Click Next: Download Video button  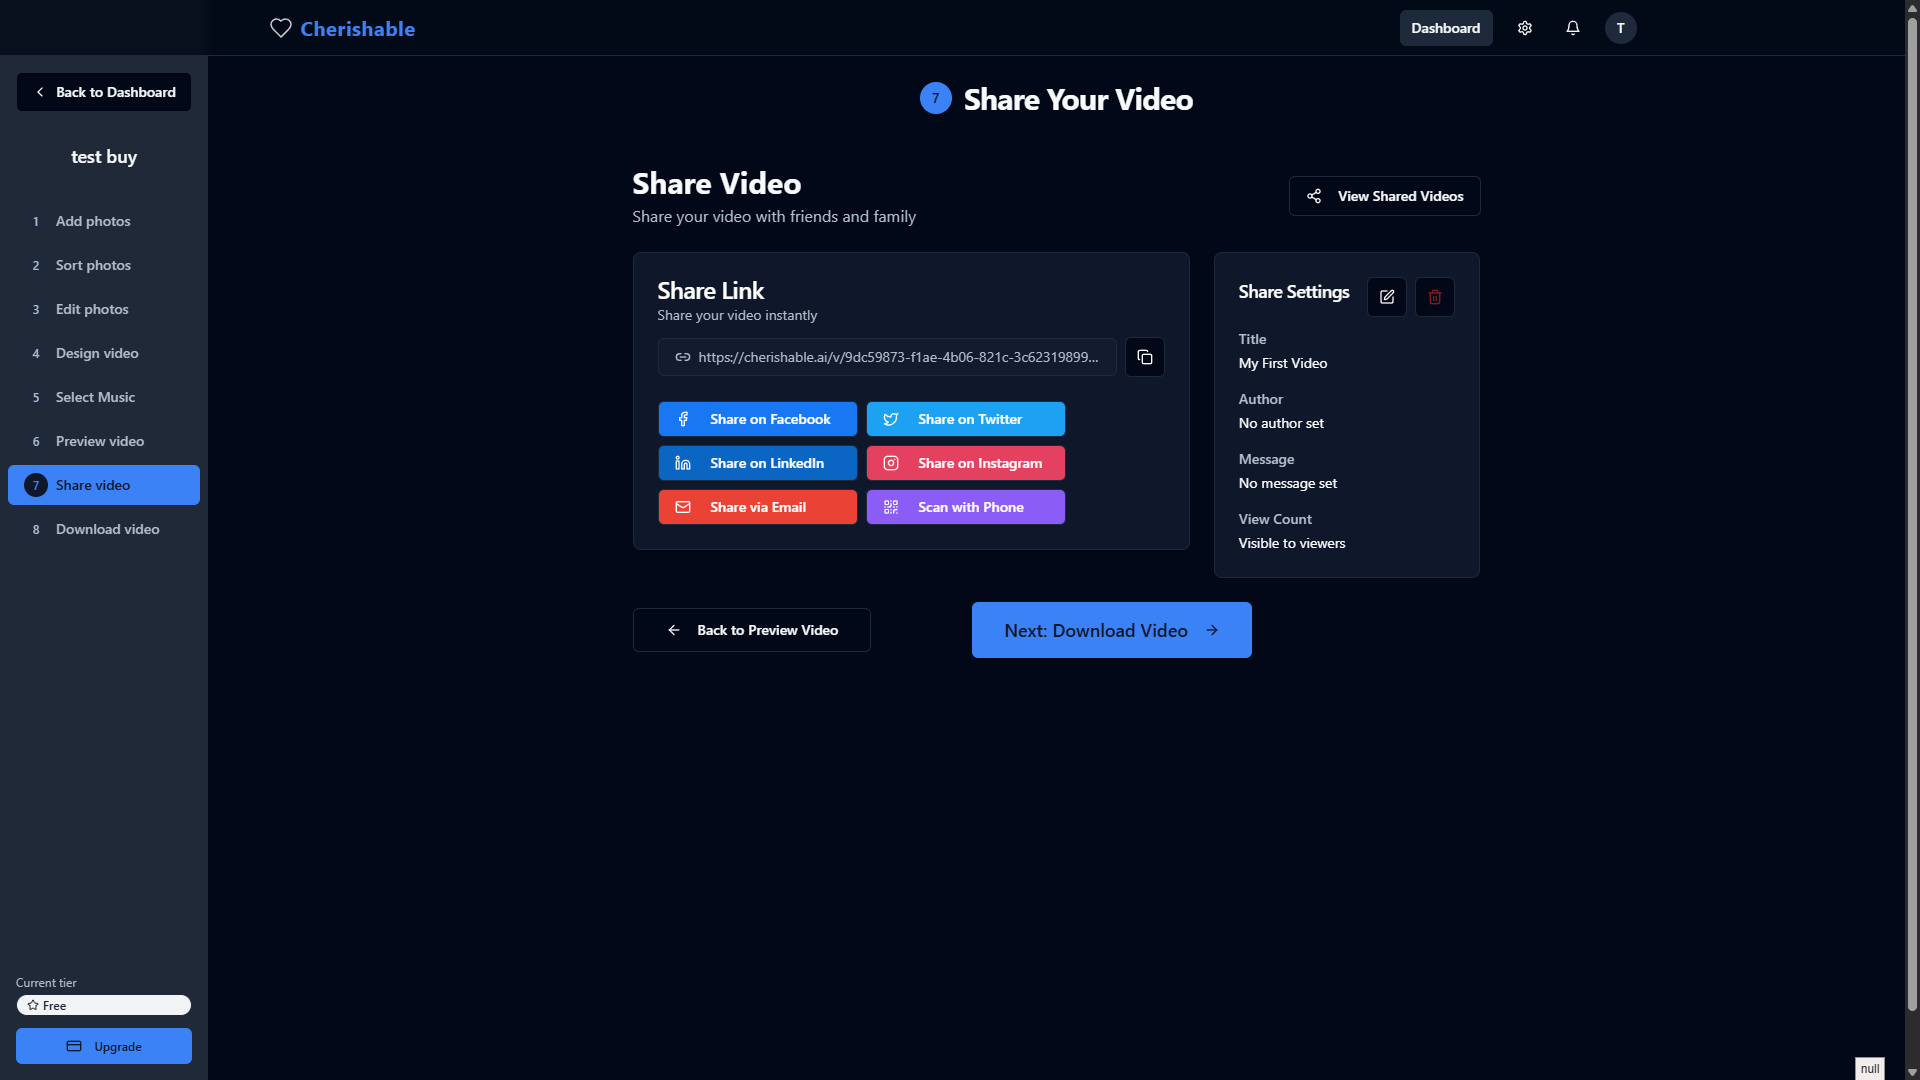coord(1111,630)
